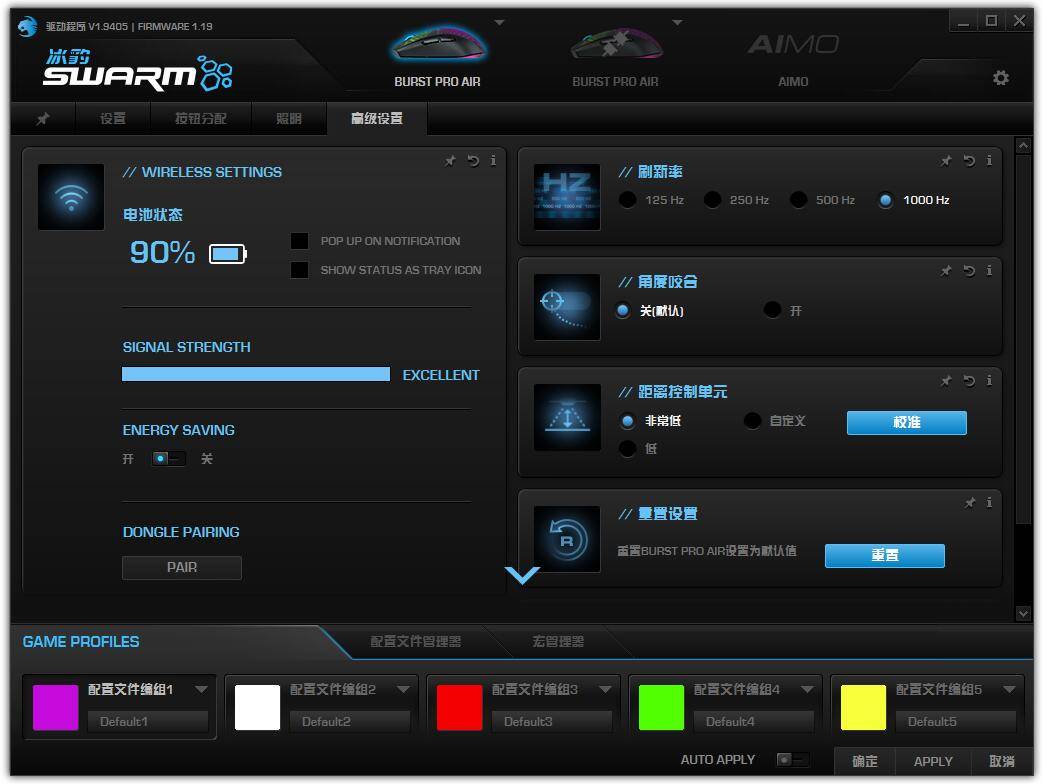The width and height of the screenshot is (1044, 784).
Task: Reset the 角度咬合 angle snapping panel
Action: (969, 270)
